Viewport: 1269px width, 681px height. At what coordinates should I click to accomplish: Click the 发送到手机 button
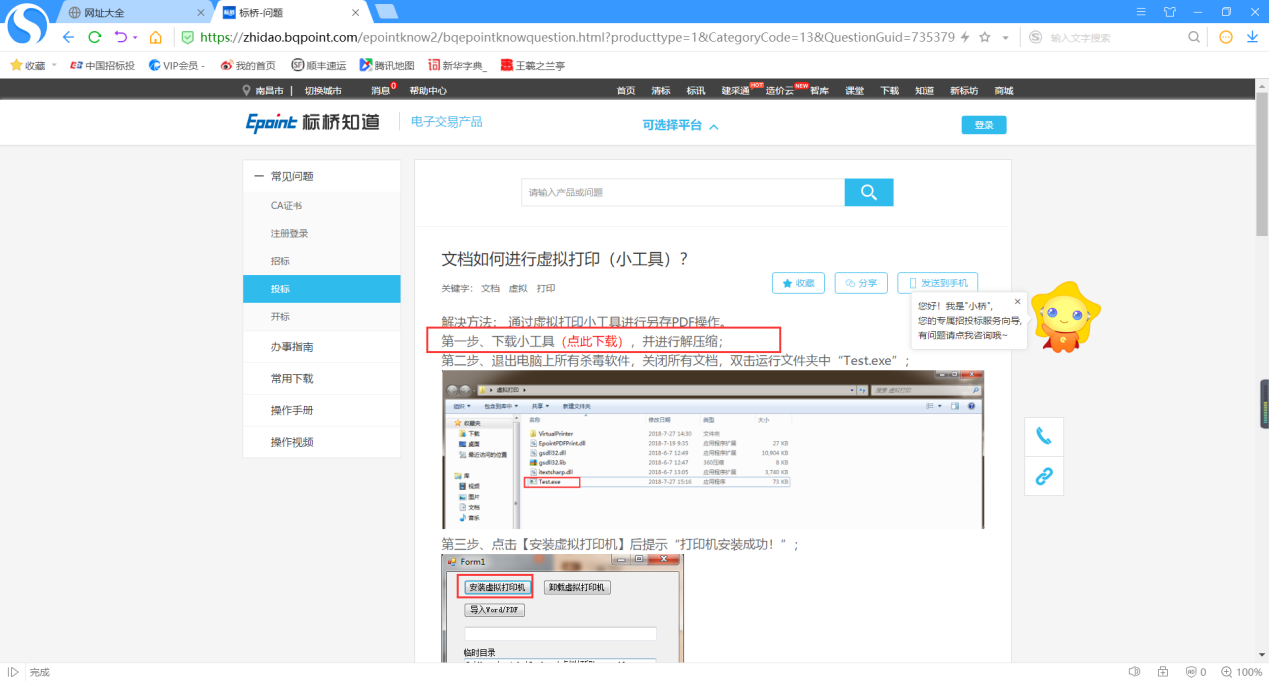[937, 283]
